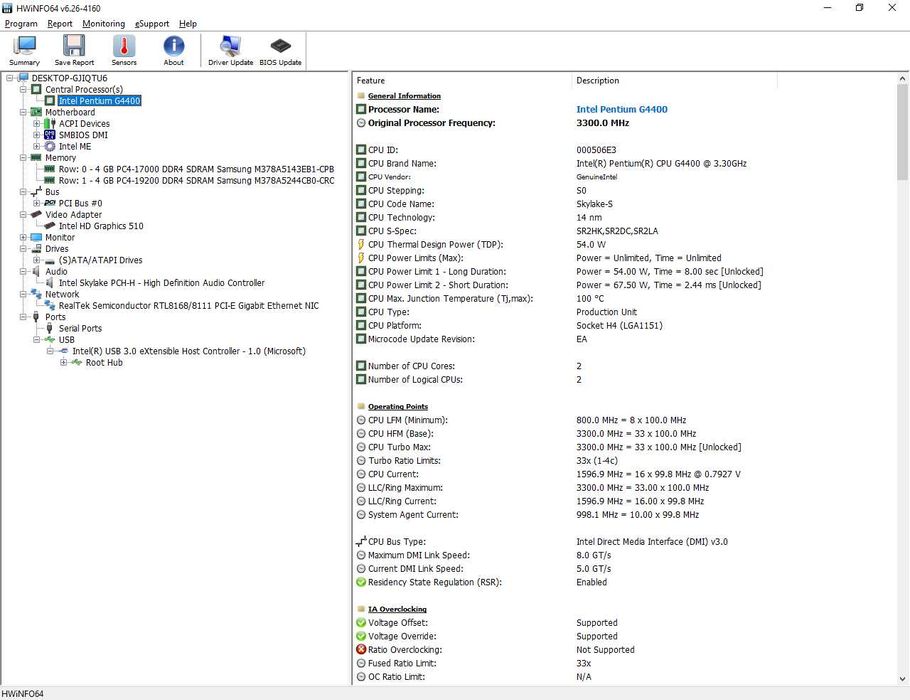Click the DESKTOP-GJIQTU6 computer icon
Screen dimensions: 910x700
[x=23, y=78]
